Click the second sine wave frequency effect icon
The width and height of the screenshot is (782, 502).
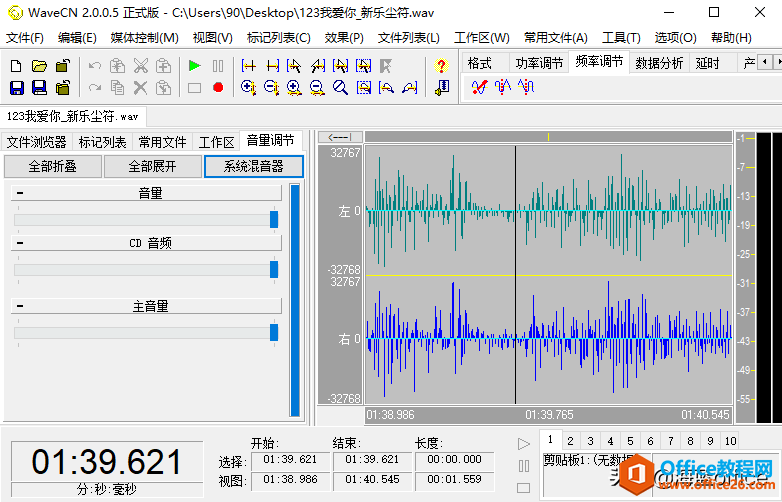pyautogui.click(x=503, y=87)
